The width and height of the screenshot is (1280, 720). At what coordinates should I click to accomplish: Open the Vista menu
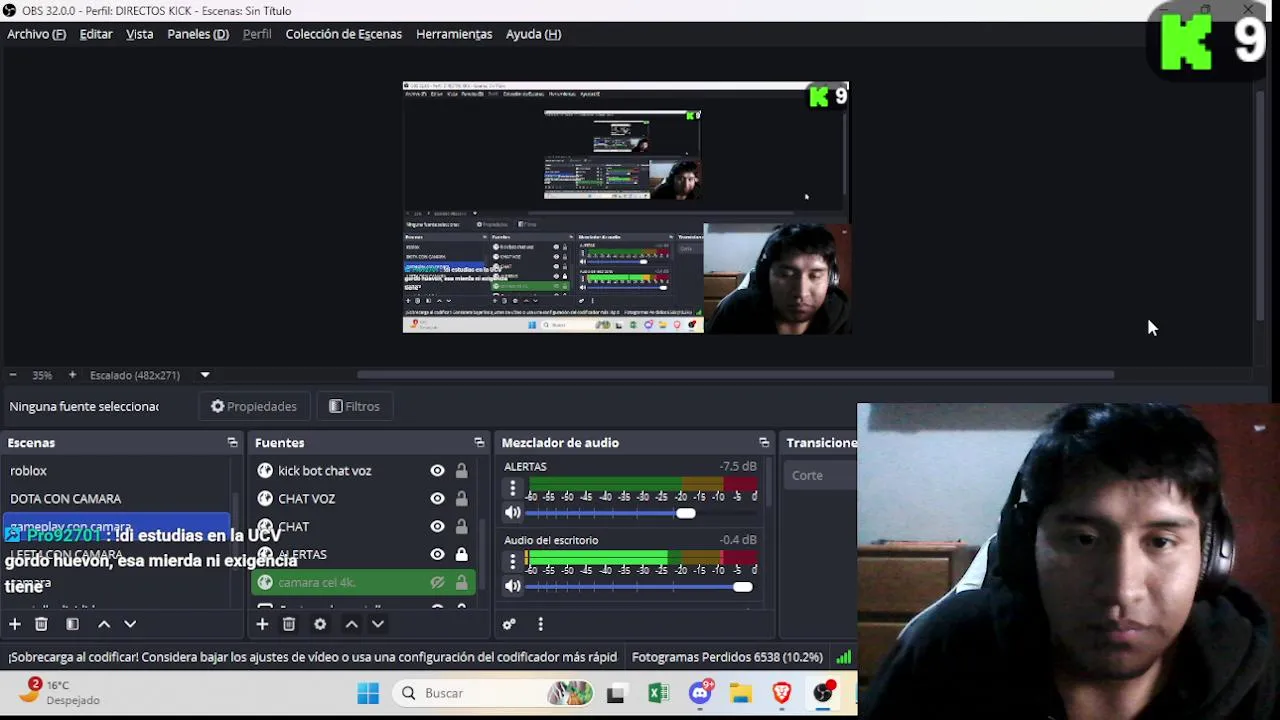pyautogui.click(x=140, y=34)
